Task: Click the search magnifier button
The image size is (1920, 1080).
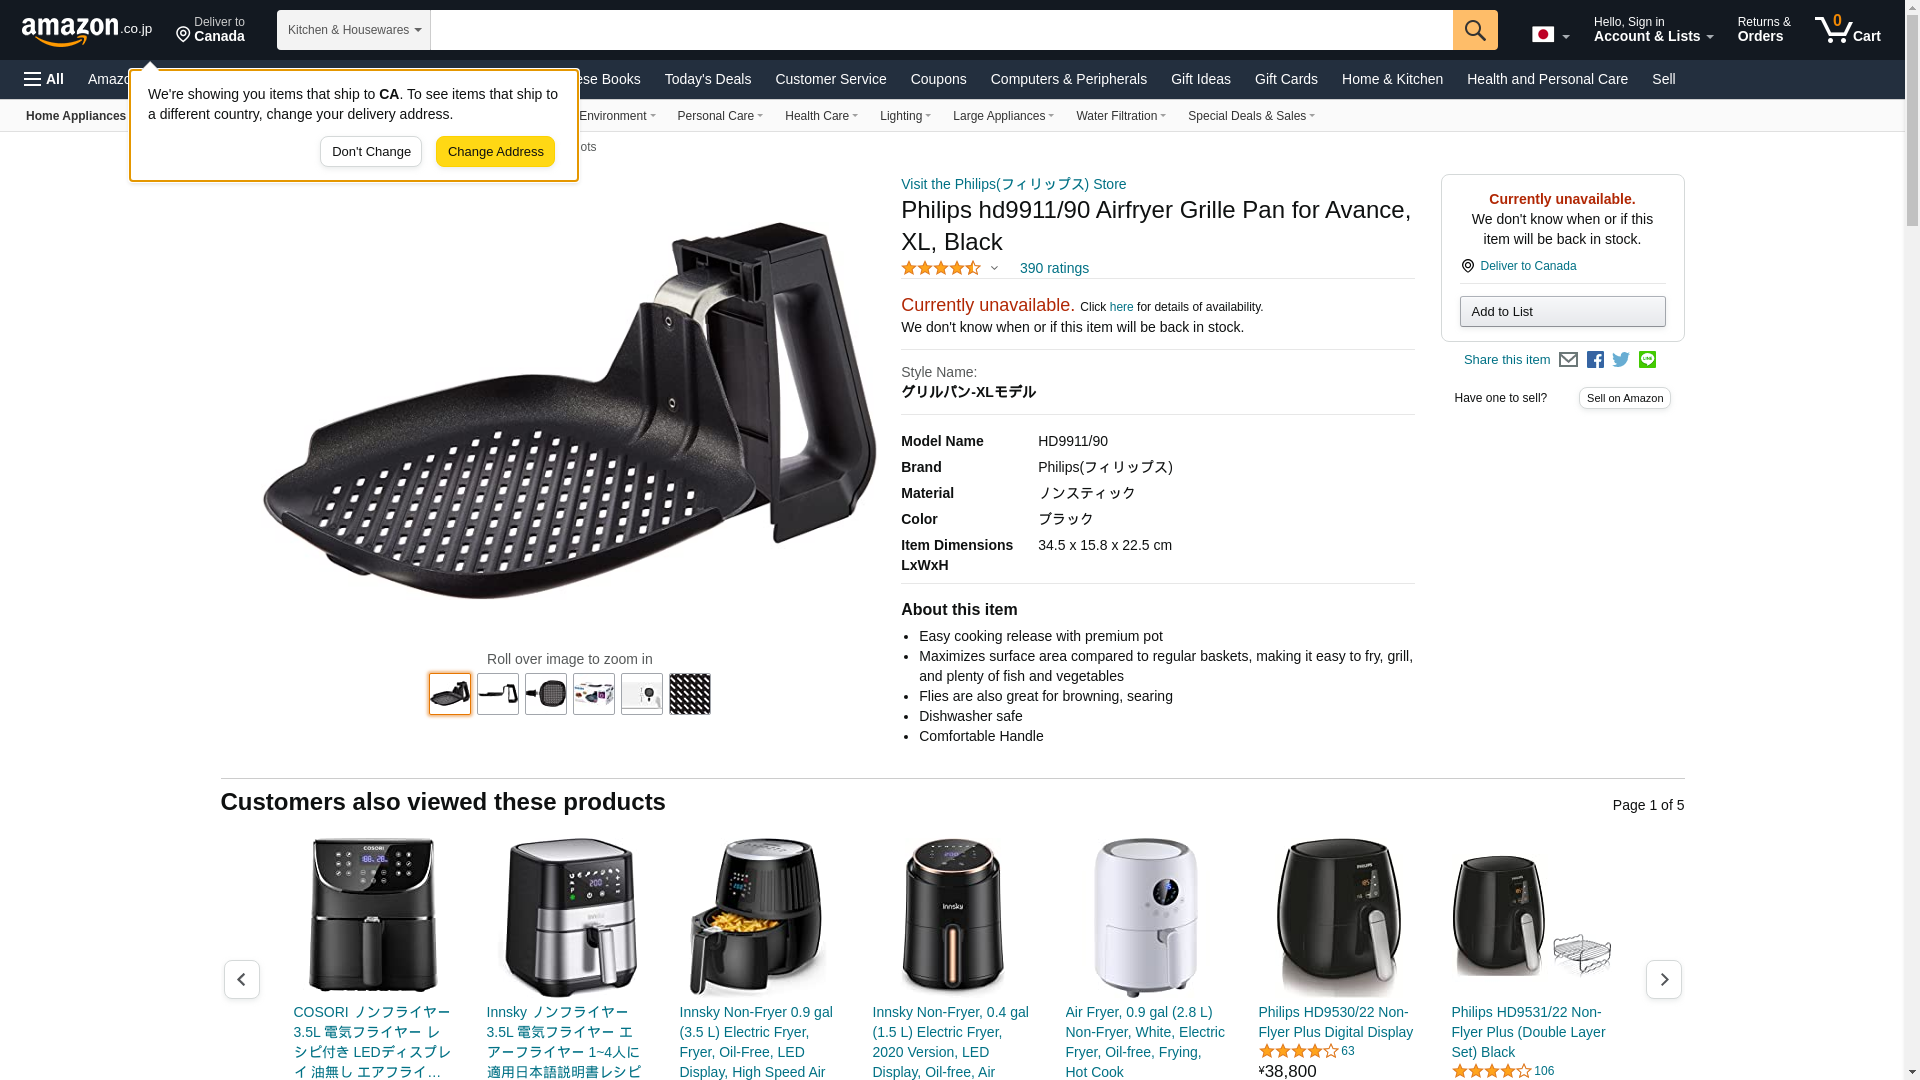Action: [1475, 30]
